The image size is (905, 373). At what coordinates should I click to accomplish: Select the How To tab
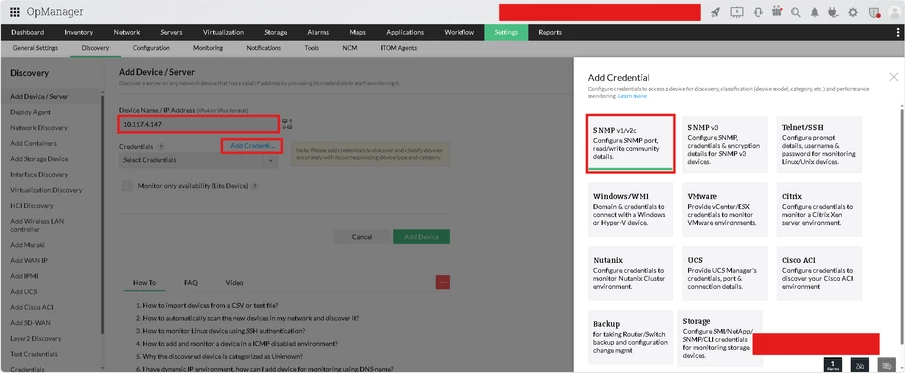pos(144,283)
